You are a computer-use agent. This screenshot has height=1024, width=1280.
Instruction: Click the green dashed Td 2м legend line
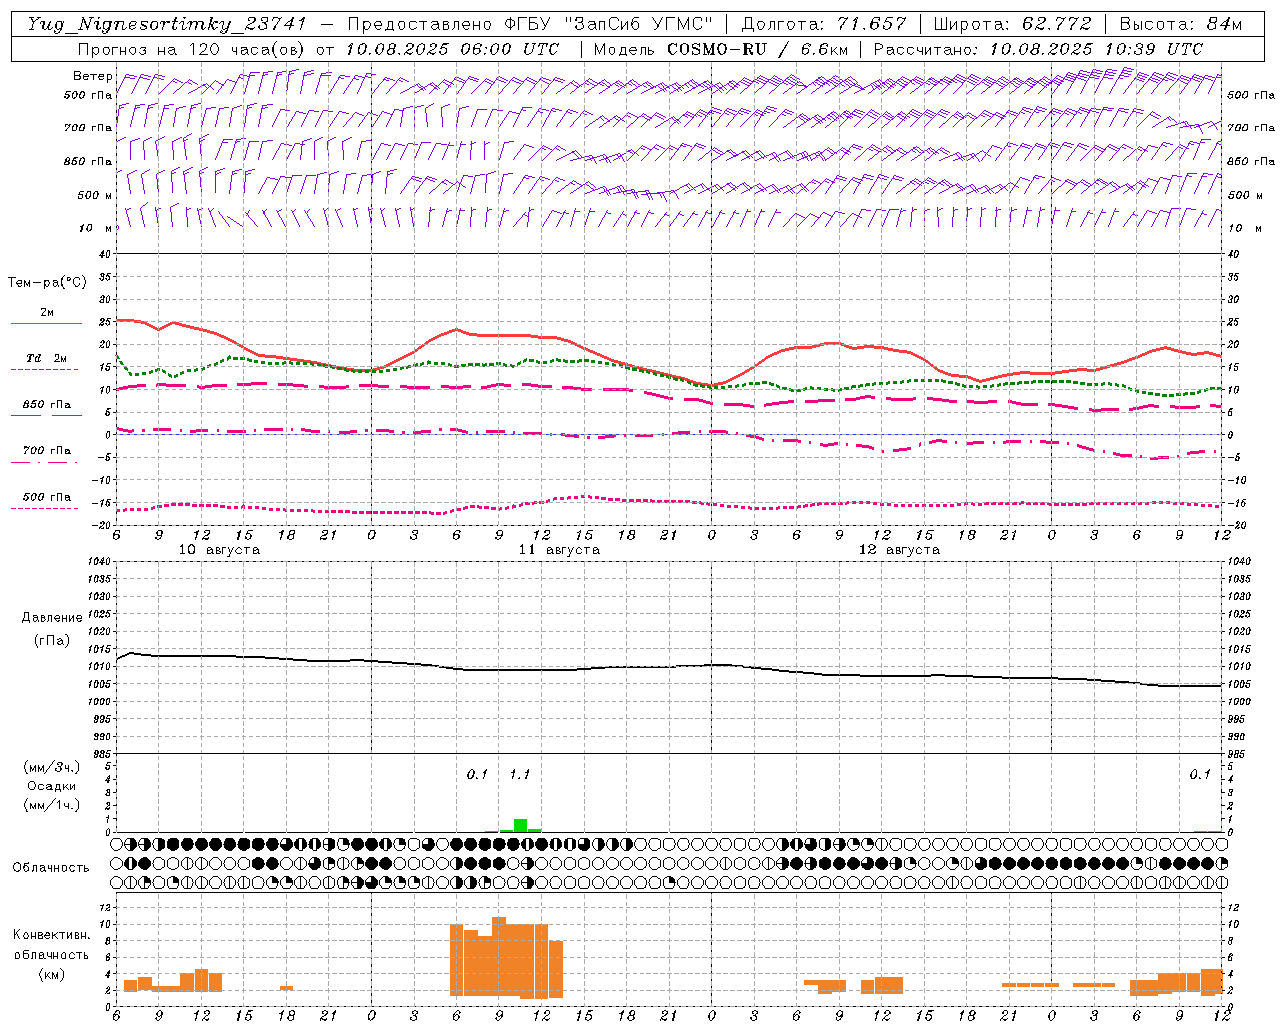[x=44, y=369]
